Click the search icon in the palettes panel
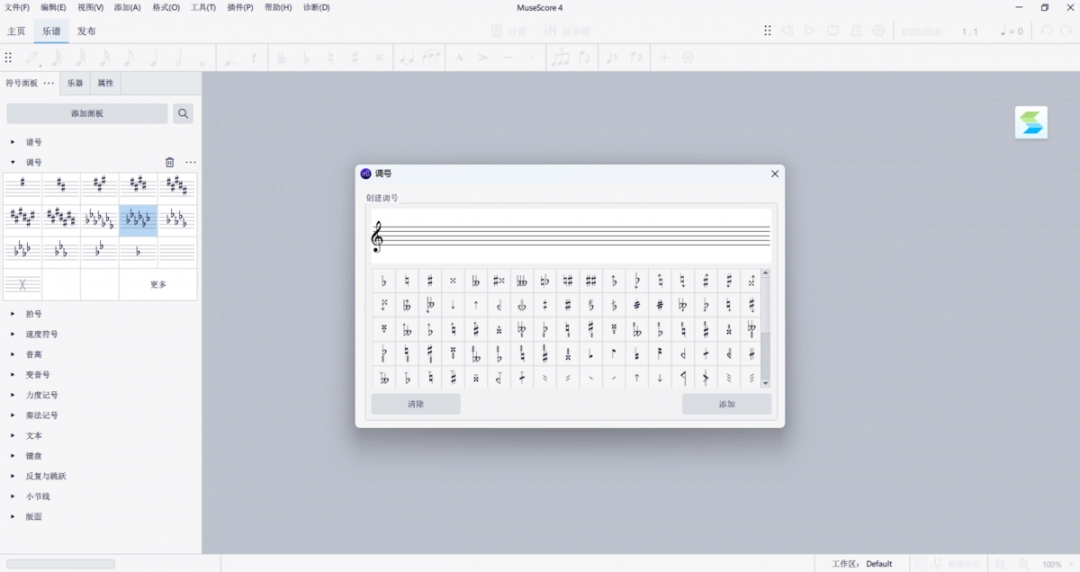The height and width of the screenshot is (572, 1080). pyautogui.click(x=183, y=114)
